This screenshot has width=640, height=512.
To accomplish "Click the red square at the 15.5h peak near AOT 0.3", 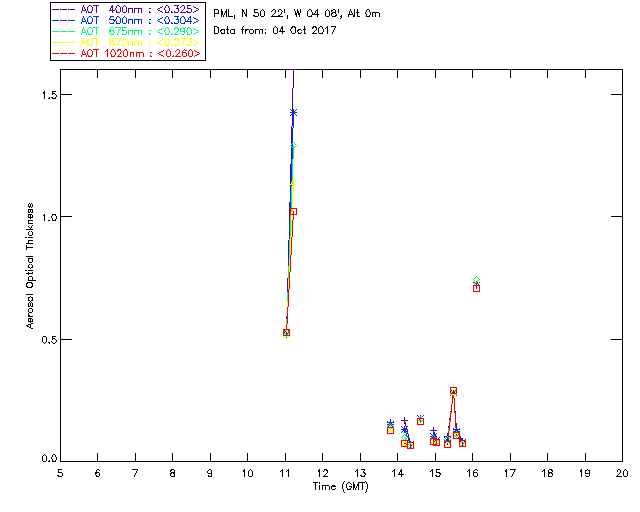I will [453, 391].
